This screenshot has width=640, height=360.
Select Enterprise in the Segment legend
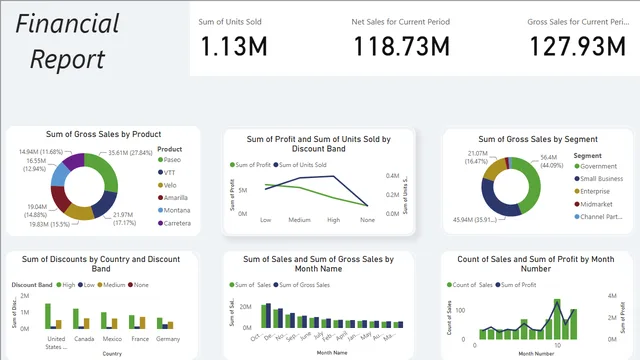tap(592, 191)
